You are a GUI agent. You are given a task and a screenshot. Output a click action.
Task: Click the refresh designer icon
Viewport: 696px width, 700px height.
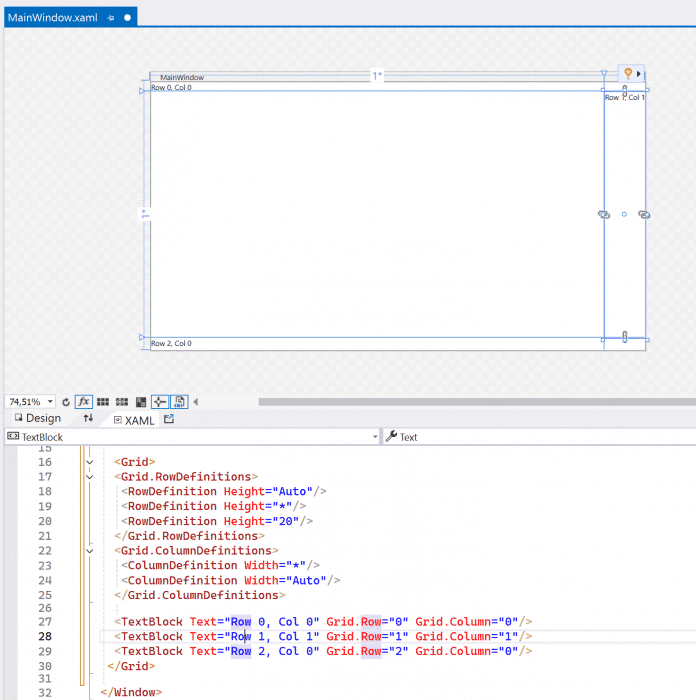pos(66,402)
